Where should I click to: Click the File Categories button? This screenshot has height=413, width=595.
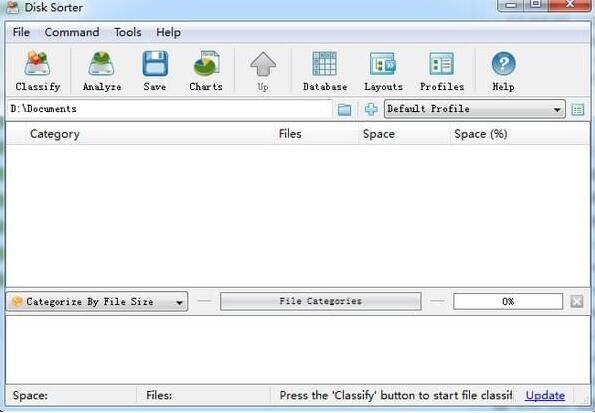point(321,301)
